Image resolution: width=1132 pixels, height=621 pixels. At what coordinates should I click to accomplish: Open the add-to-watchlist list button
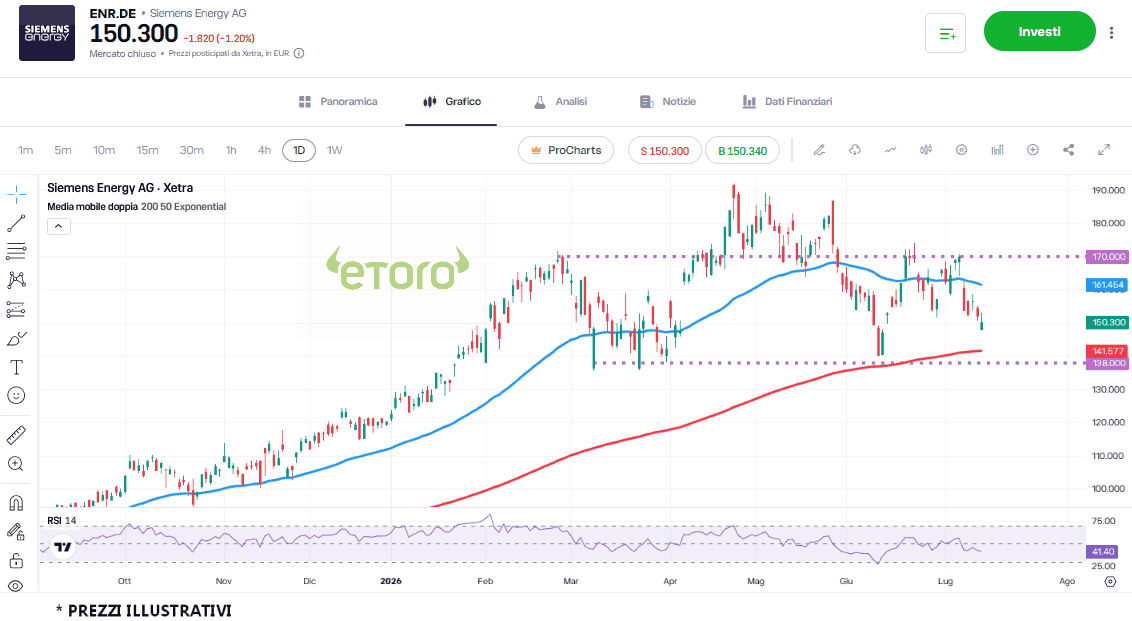(x=945, y=33)
